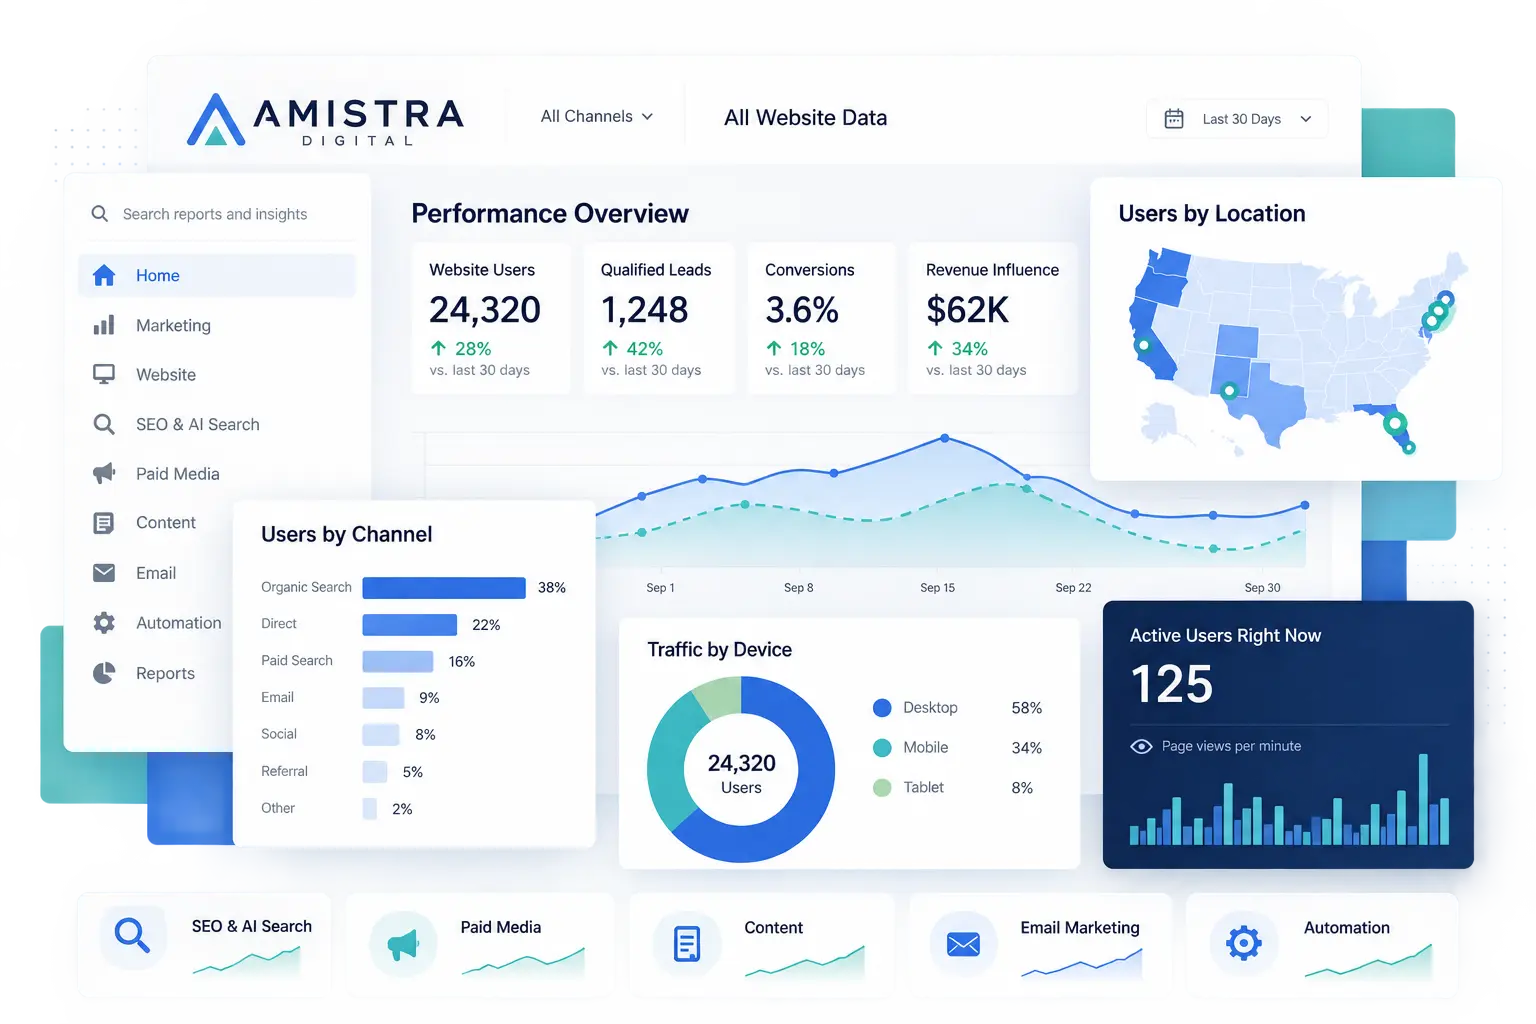Open Content in the sidebar
Viewport: 1536px width, 1024px height.
click(166, 523)
